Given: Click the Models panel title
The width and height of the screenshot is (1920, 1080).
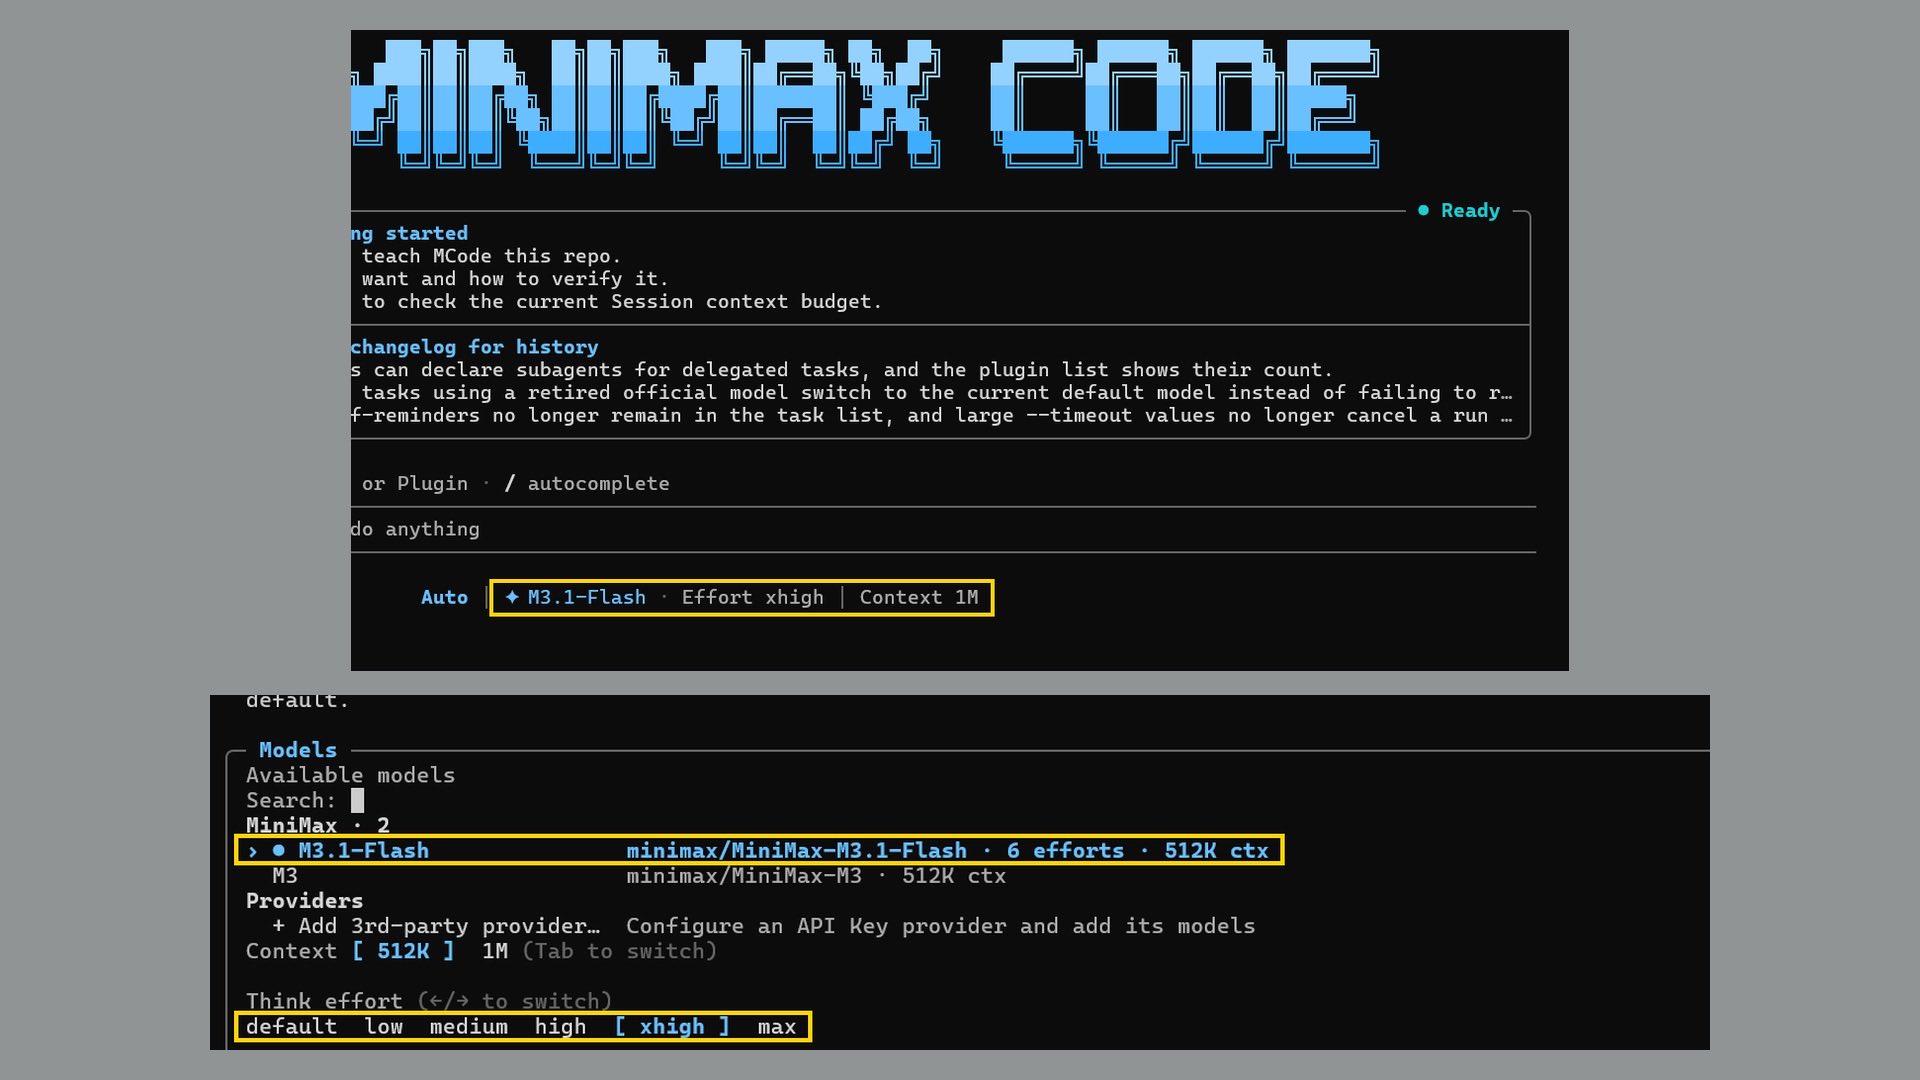Looking at the screenshot, I should (x=298, y=750).
